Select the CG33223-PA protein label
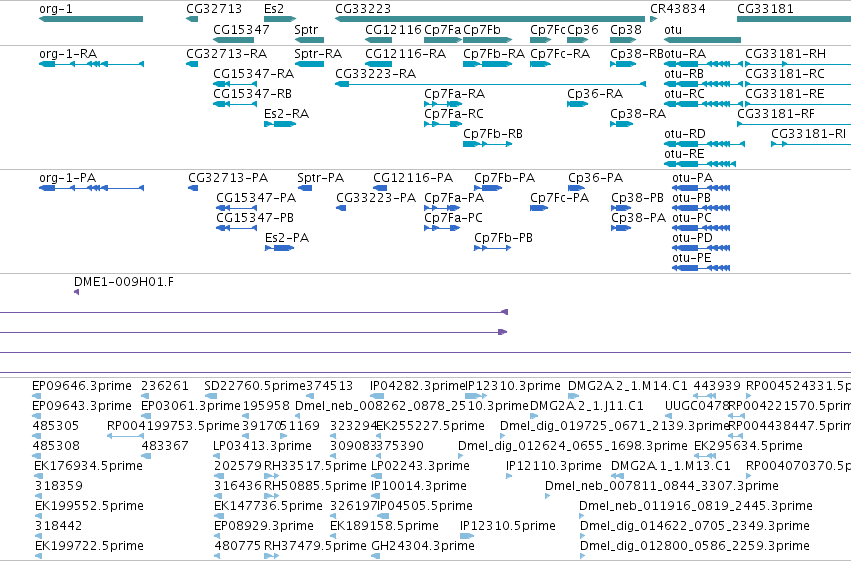 click(376, 198)
